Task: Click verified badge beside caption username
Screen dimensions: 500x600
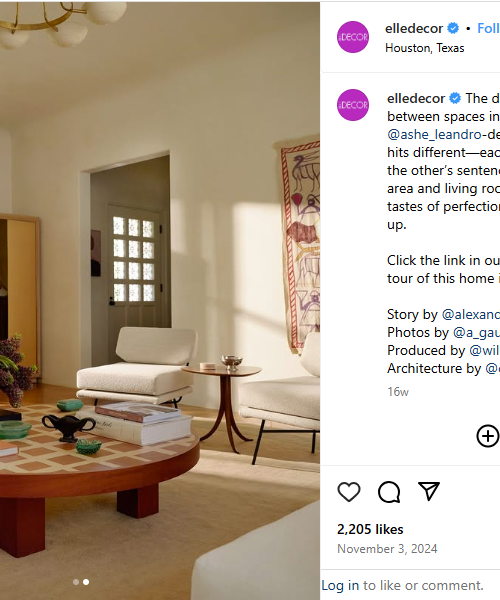Action: (x=455, y=98)
